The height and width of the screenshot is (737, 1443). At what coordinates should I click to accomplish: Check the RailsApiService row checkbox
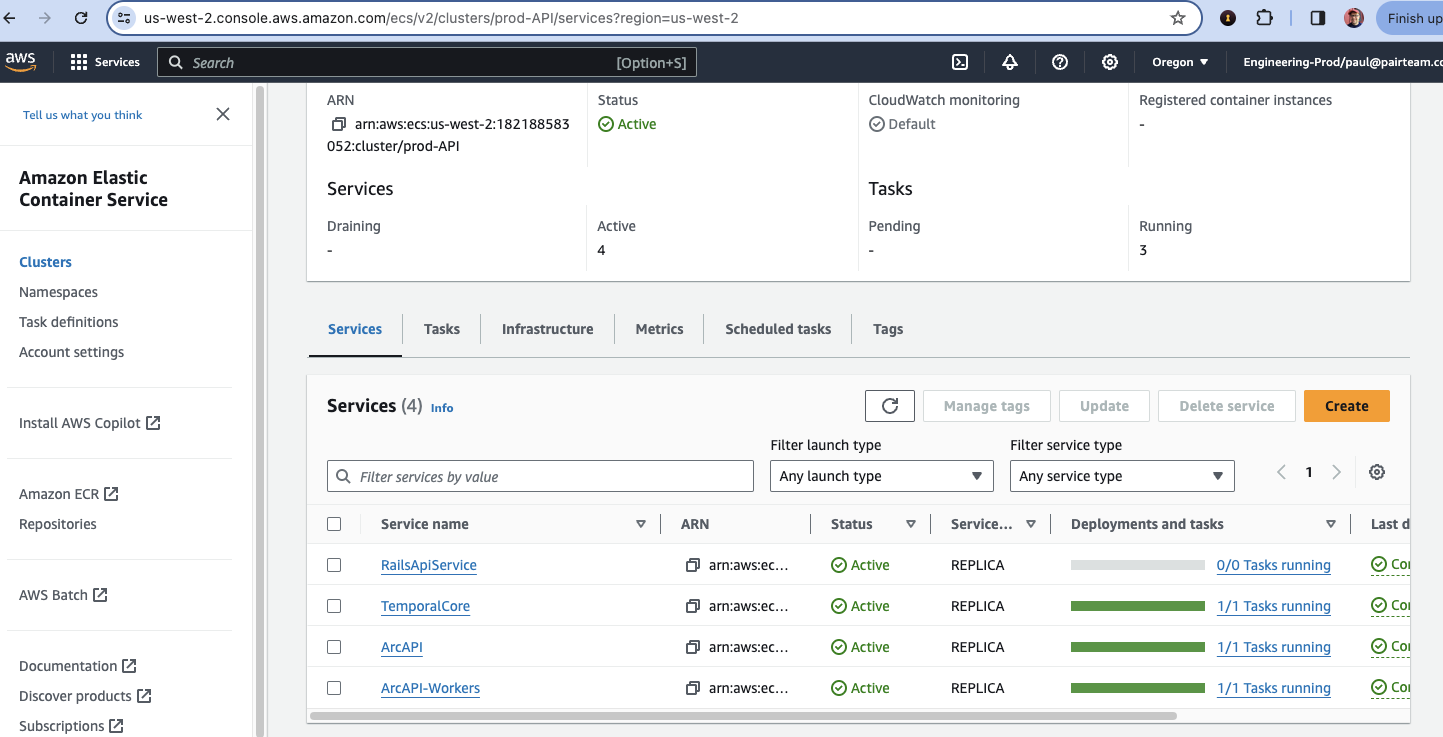(334, 565)
